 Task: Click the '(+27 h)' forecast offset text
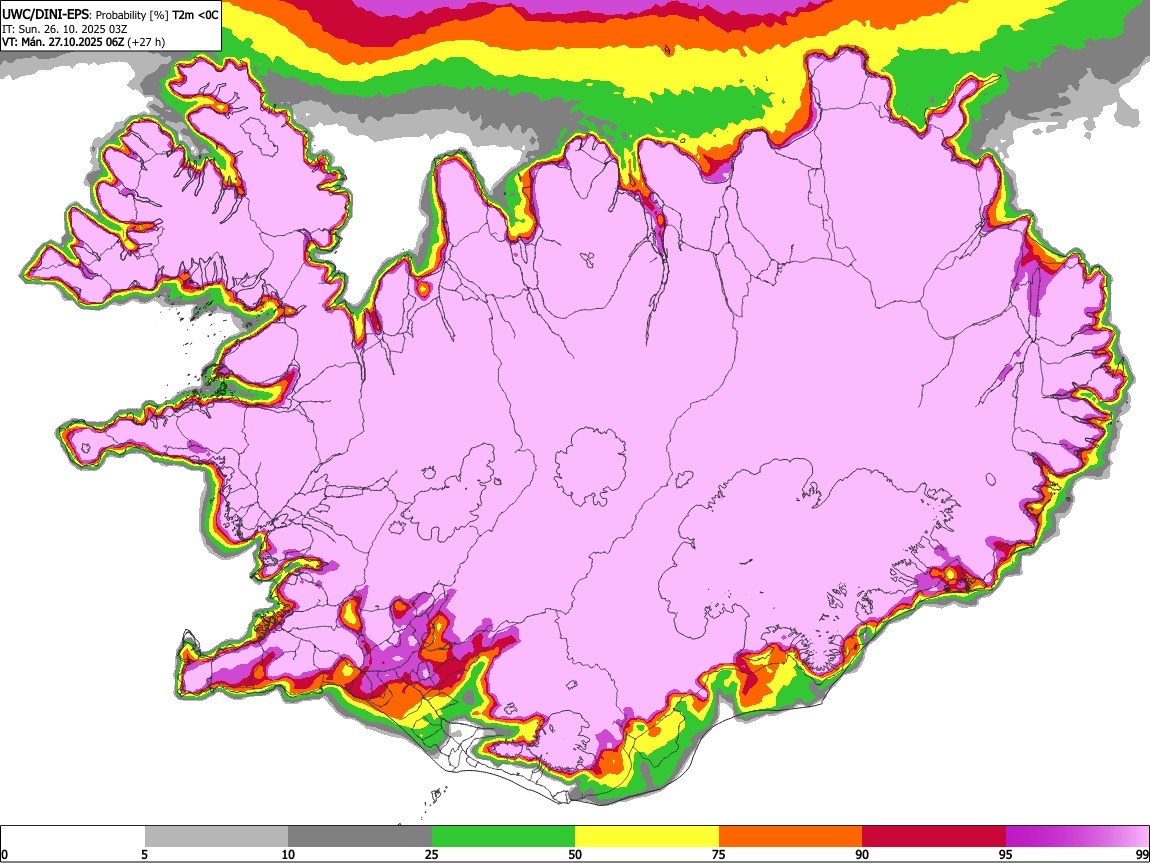[x=147, y=42]
